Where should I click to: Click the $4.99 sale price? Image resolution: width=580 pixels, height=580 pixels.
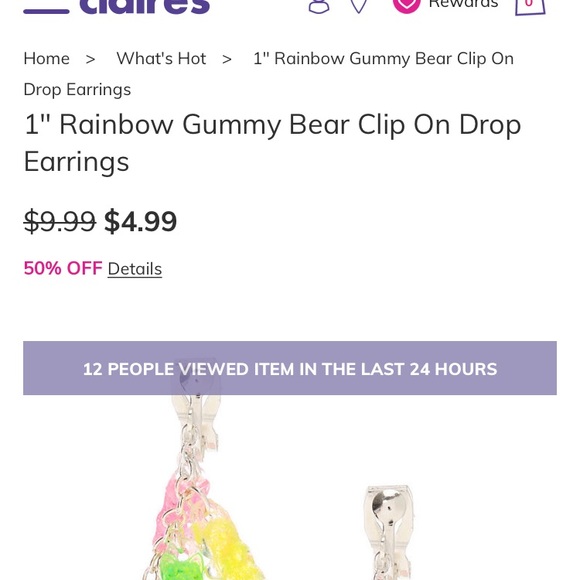pyautogui.click(x=141, y=221)
